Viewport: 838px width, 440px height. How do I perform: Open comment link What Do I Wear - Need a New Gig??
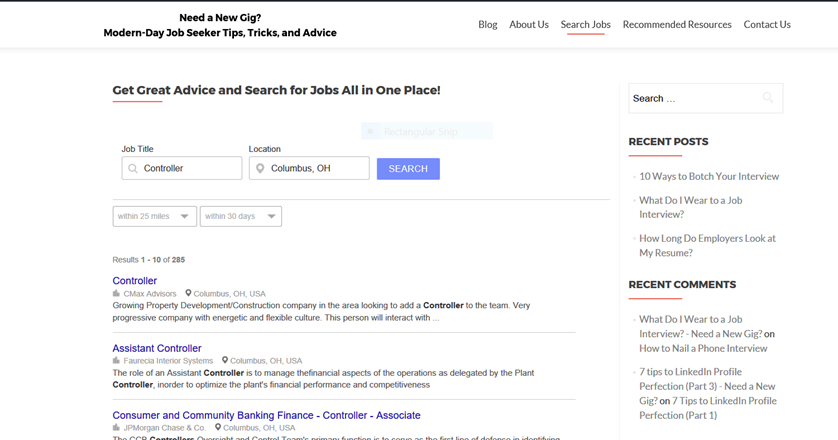click(x=700, y=326)
